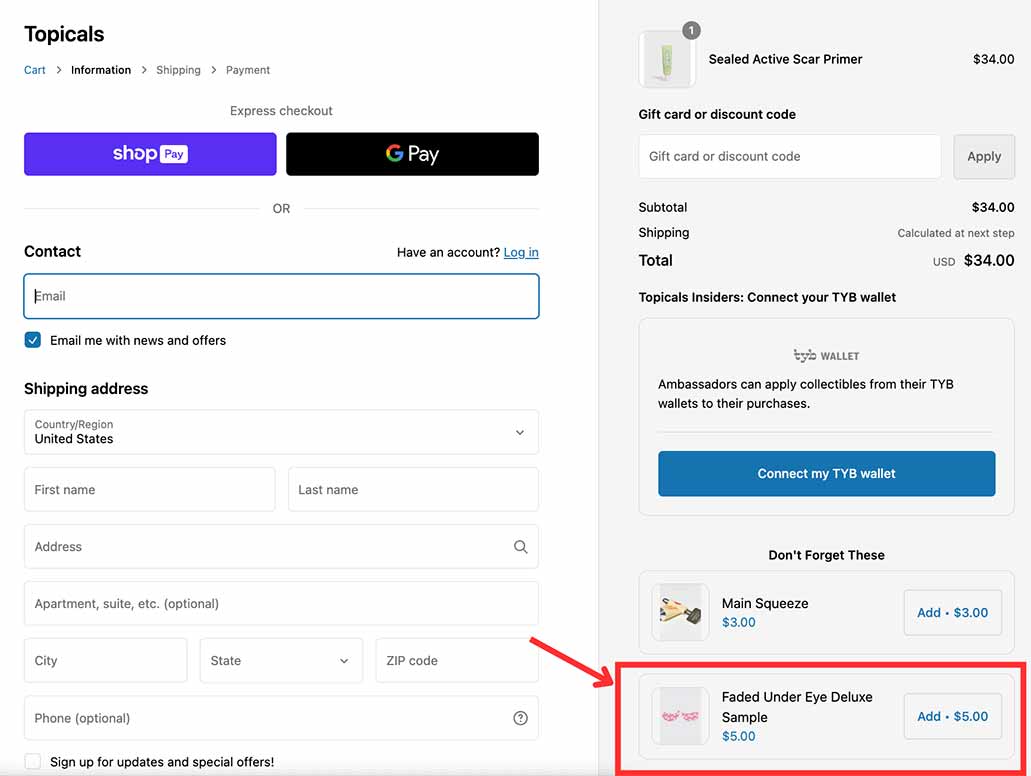Click the Apartment, suite, etc. field
Image resolution: width=1031 pixels, height=776 pixels.
281,604
